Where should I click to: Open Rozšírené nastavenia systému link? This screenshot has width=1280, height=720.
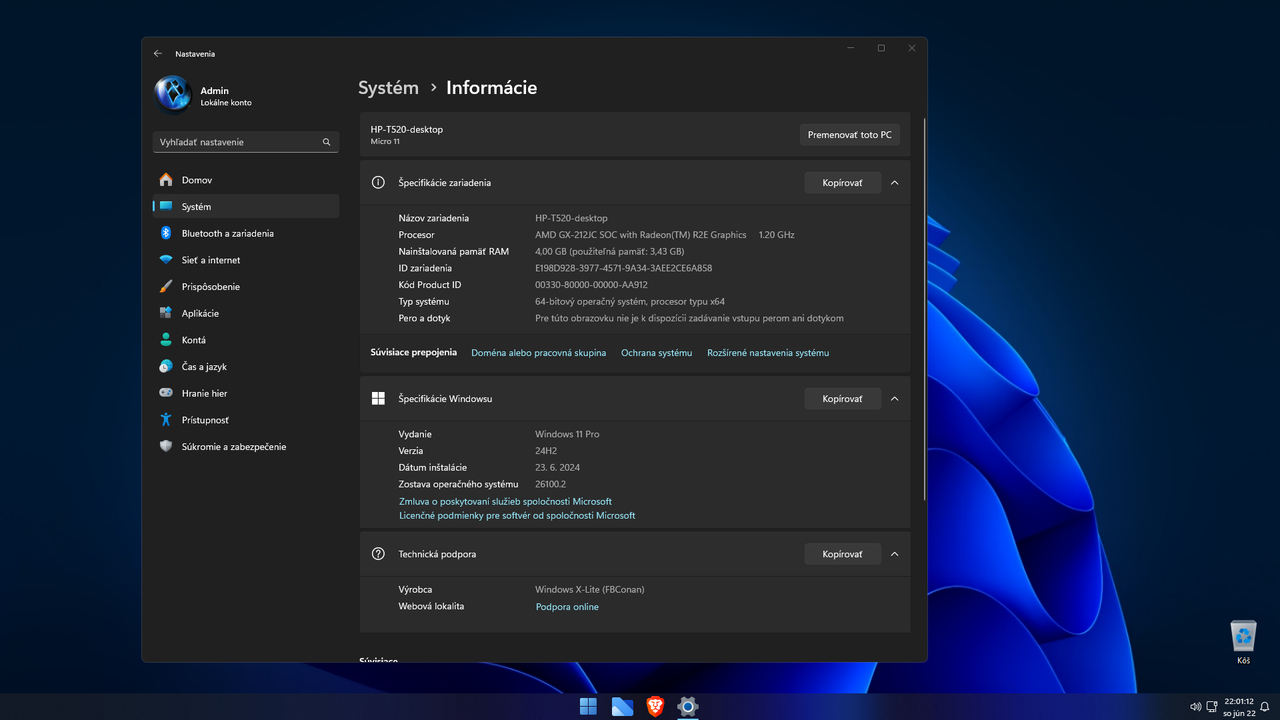pos(768,353)
